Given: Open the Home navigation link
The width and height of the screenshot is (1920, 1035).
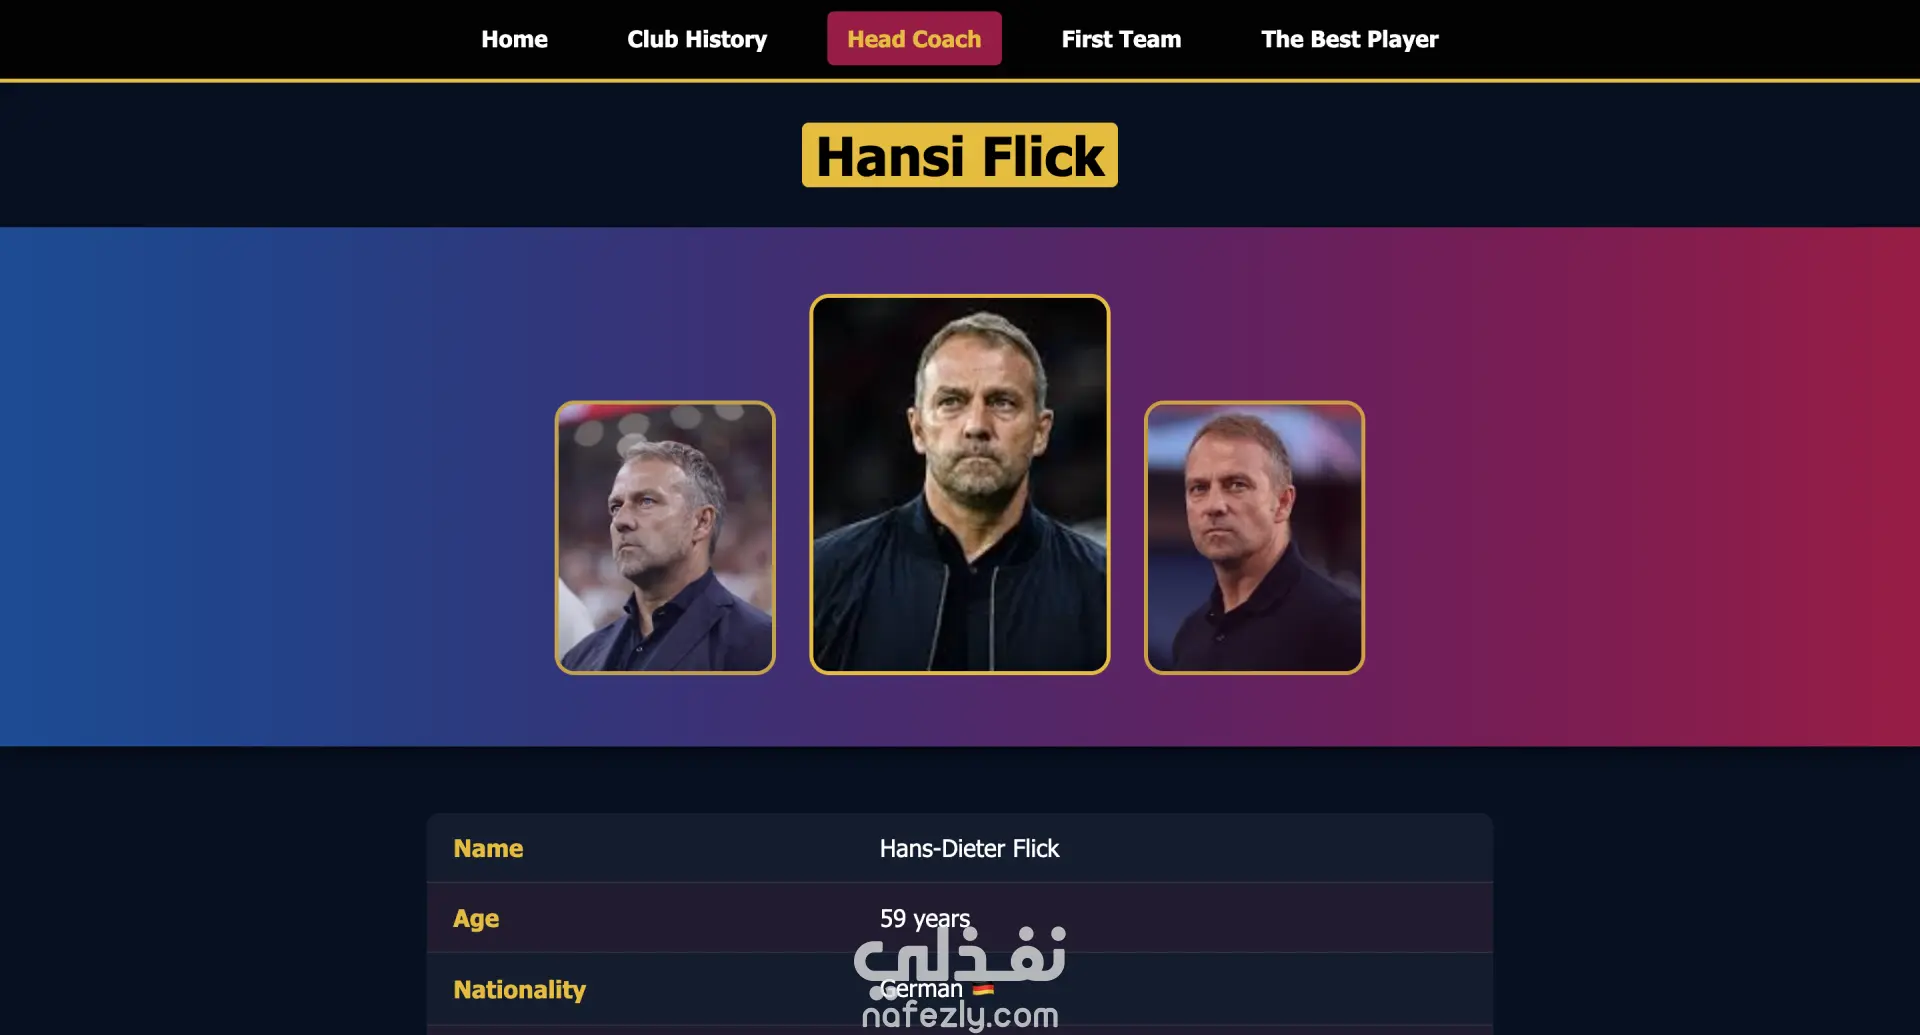Looking at the screenshot, I should click(x=514, y=39).
